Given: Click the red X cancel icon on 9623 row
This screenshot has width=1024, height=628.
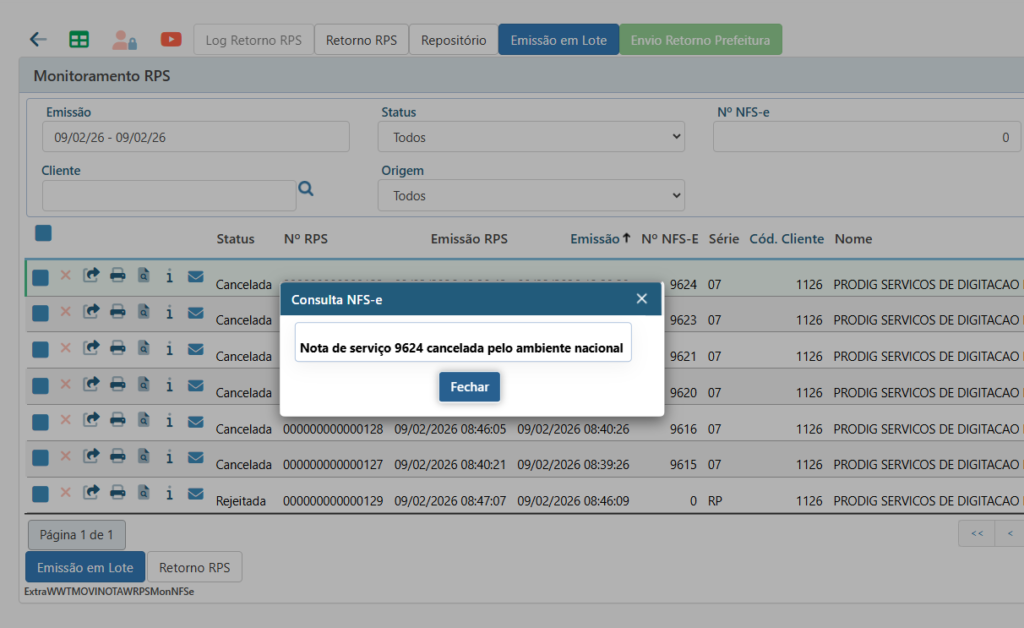Looking at the screenshot, I should (65, 312).
